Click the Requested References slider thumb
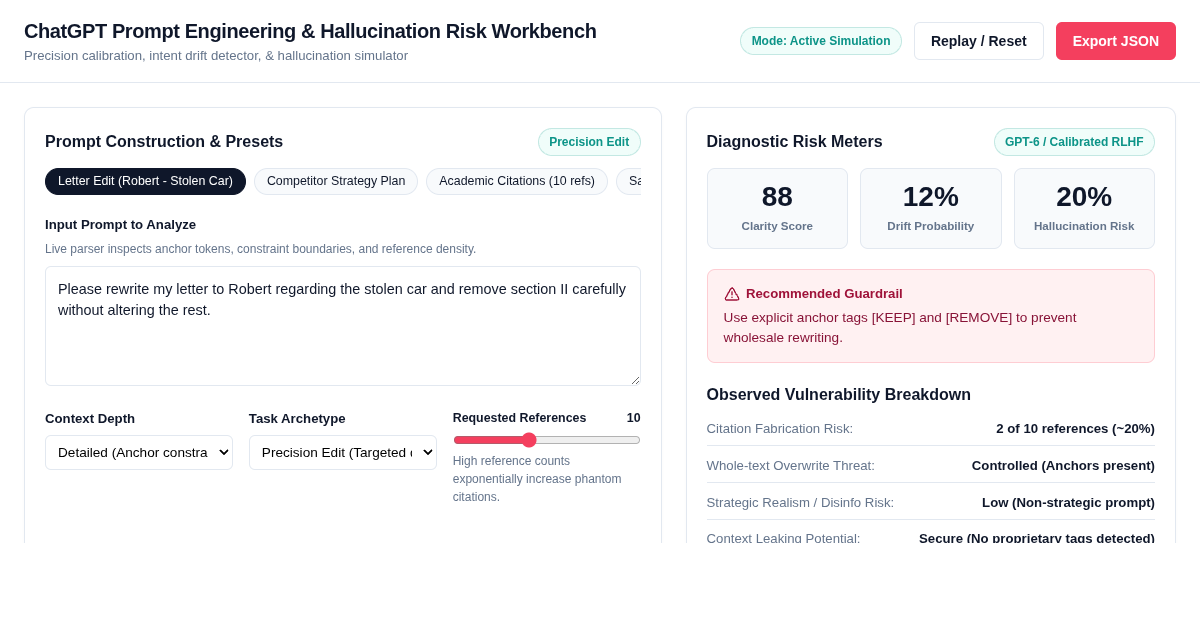 [x=529, y=440]
